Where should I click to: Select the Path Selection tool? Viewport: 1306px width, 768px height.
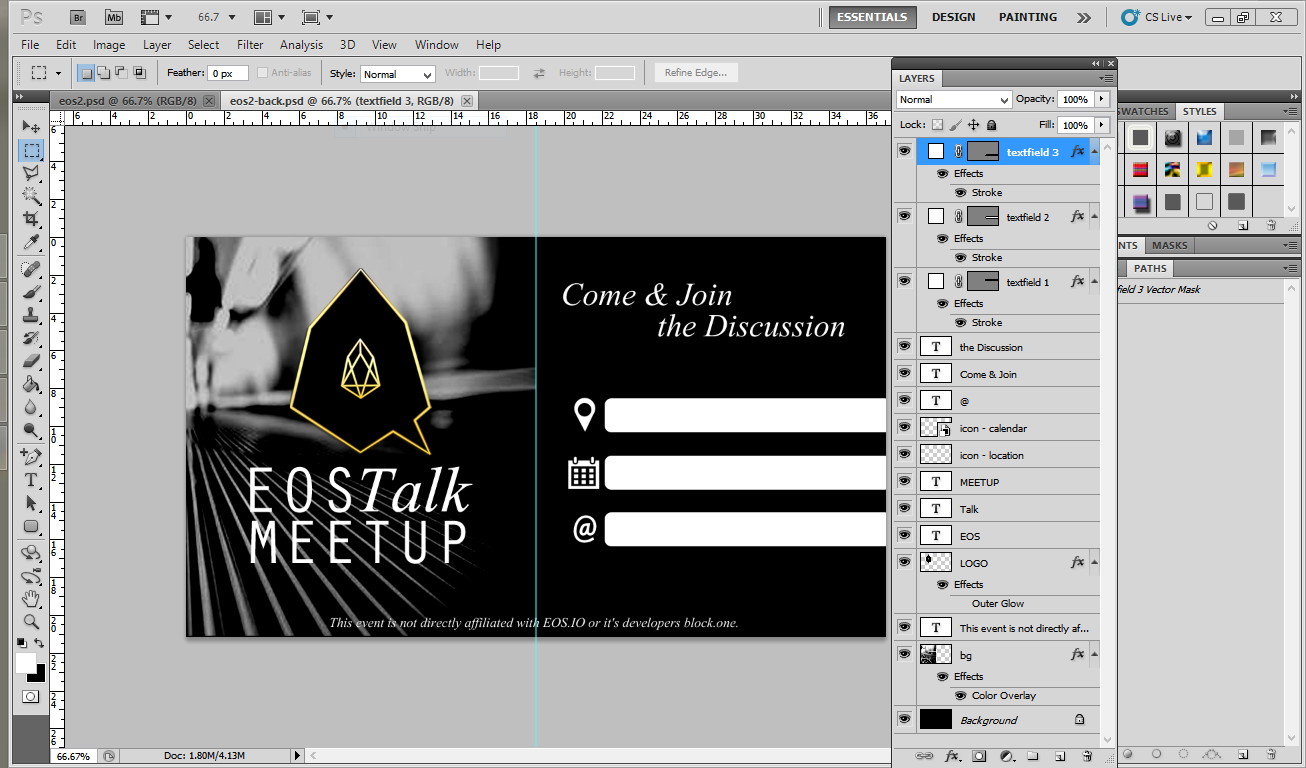(31, 502)
